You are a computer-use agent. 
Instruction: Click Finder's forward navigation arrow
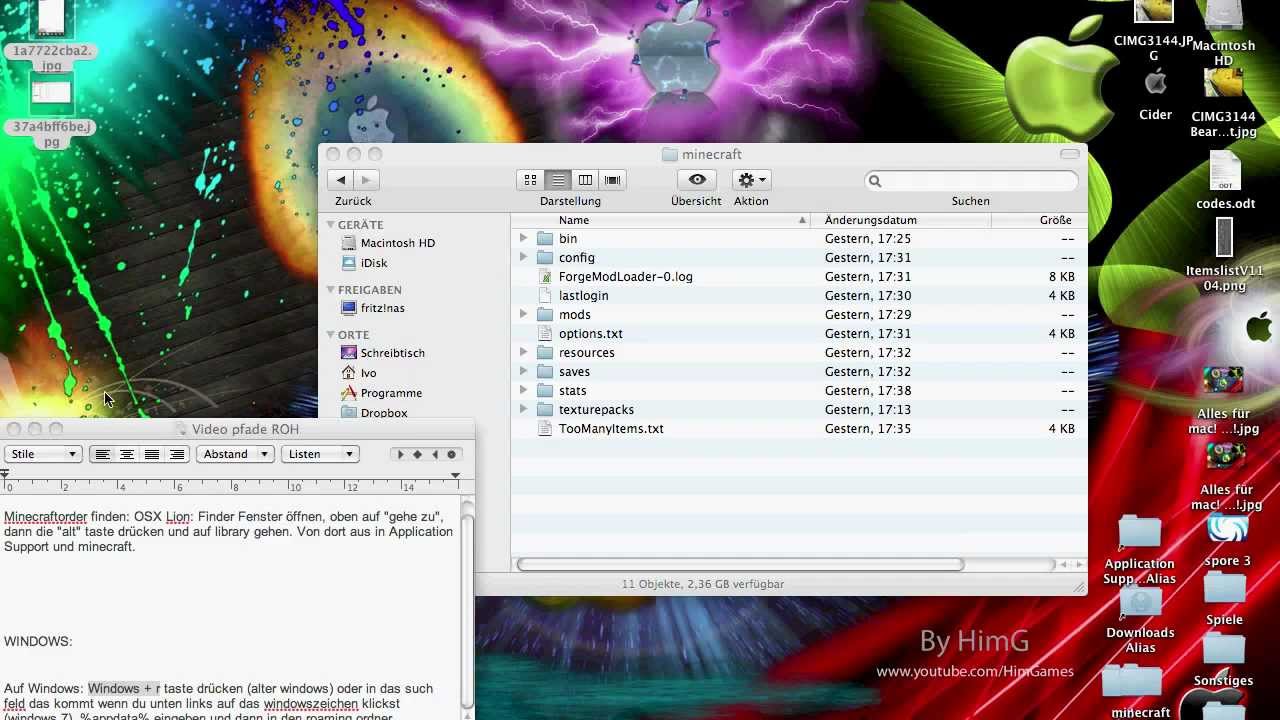point(366,180)
